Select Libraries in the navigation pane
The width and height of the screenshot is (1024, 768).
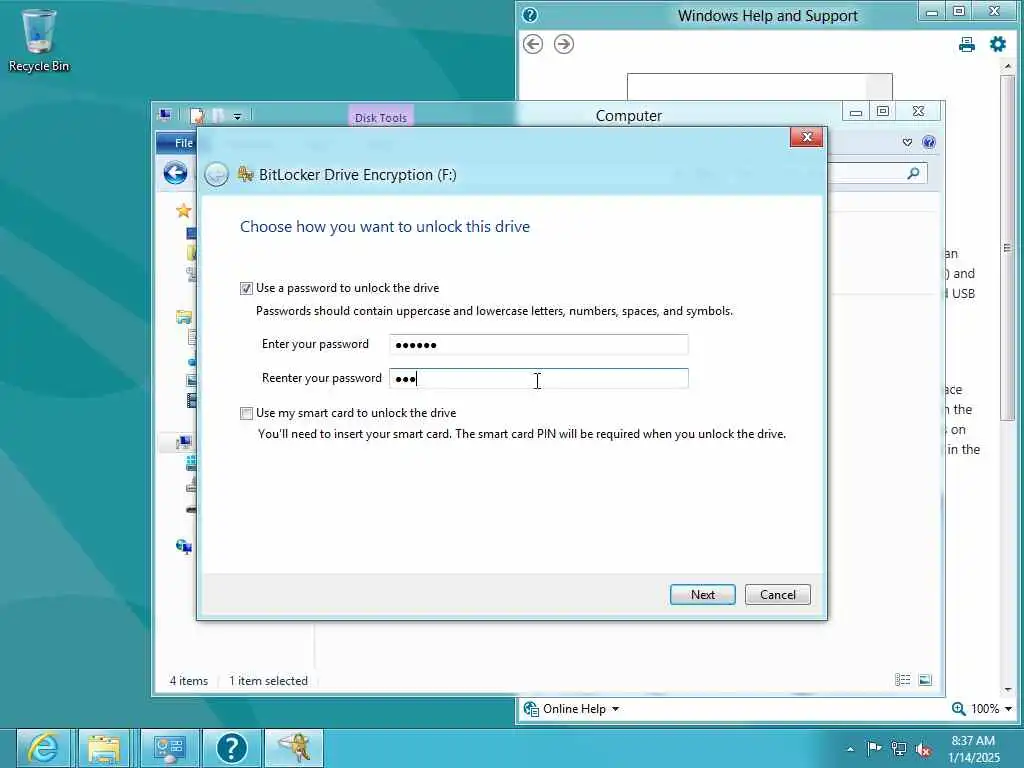click(184, 317)
